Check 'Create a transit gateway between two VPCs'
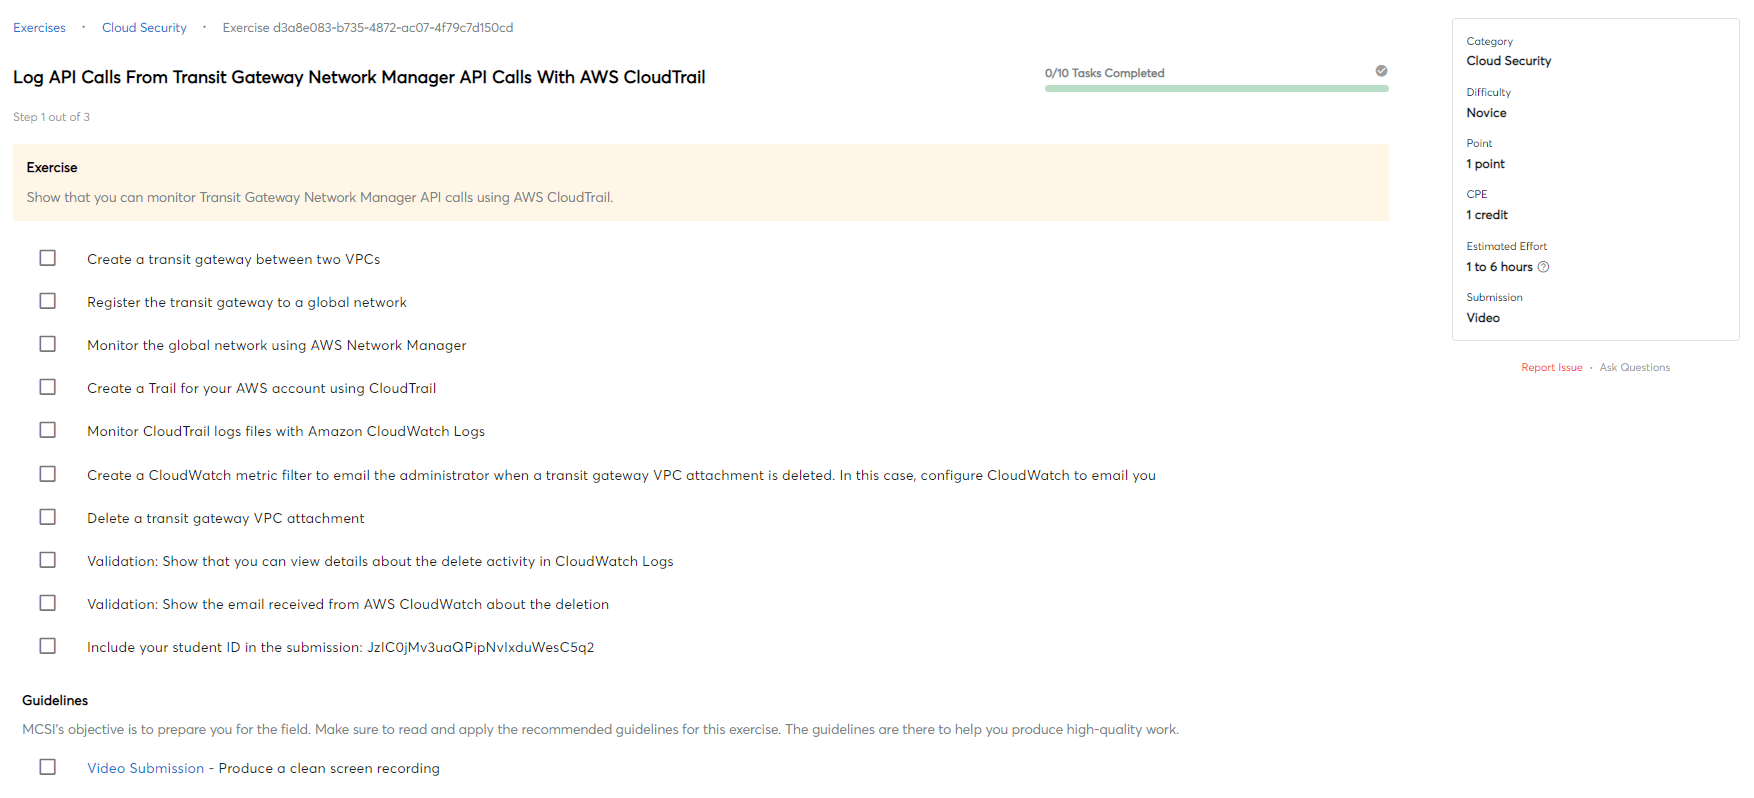This screenshot has height=798, width=1754. pyautogui.click(x=47, y=258)
